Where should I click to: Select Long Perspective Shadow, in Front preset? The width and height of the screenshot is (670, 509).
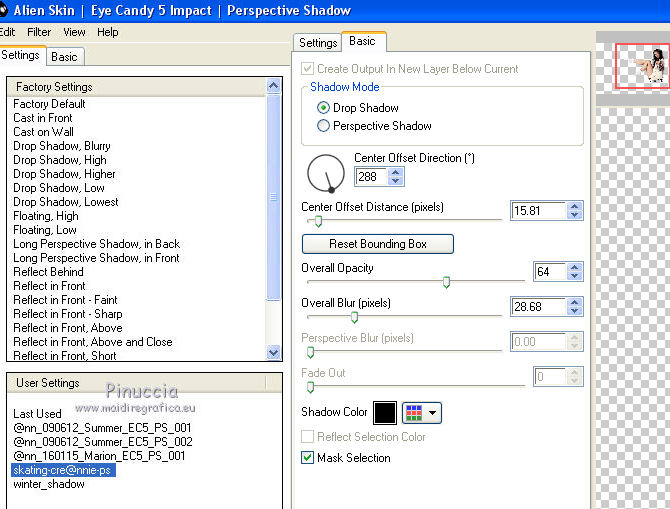pyautogui.click(x=97, y=258)
